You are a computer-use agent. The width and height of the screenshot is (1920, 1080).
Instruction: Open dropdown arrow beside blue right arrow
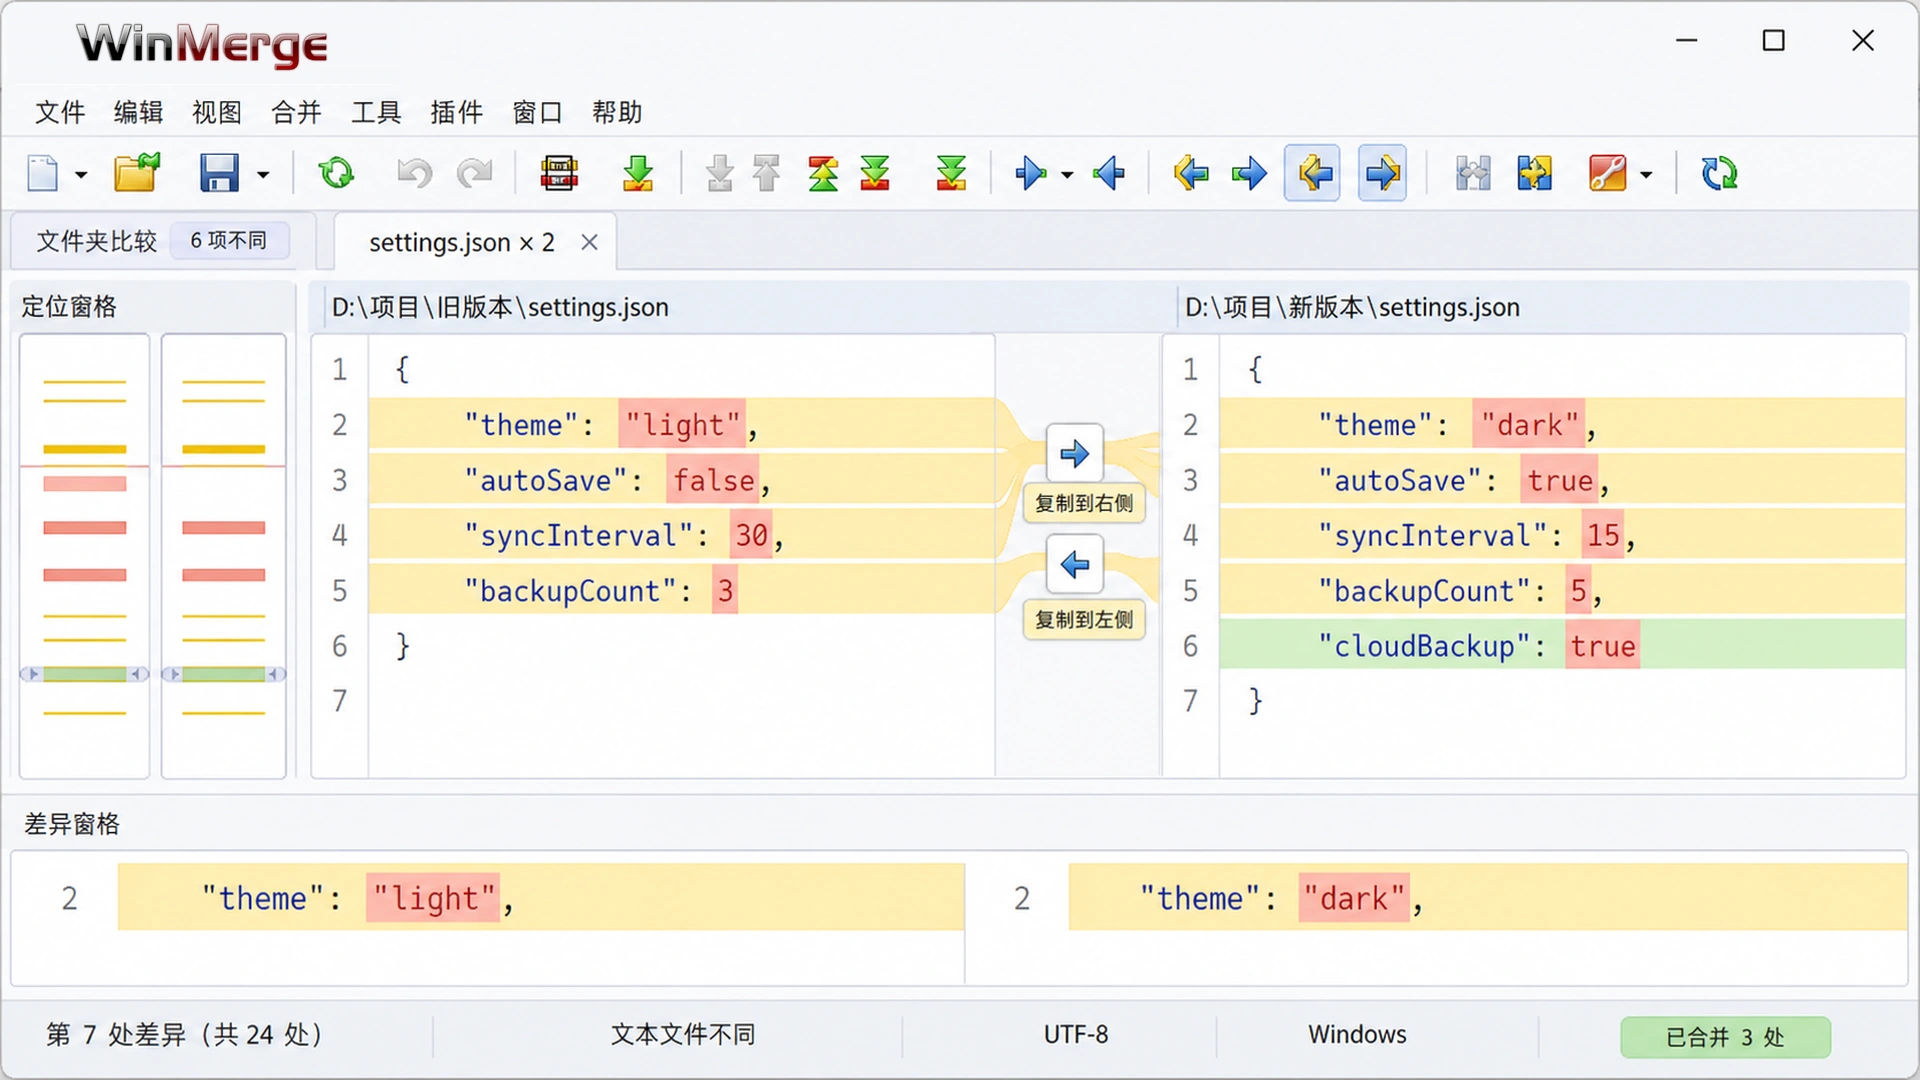1067,175
